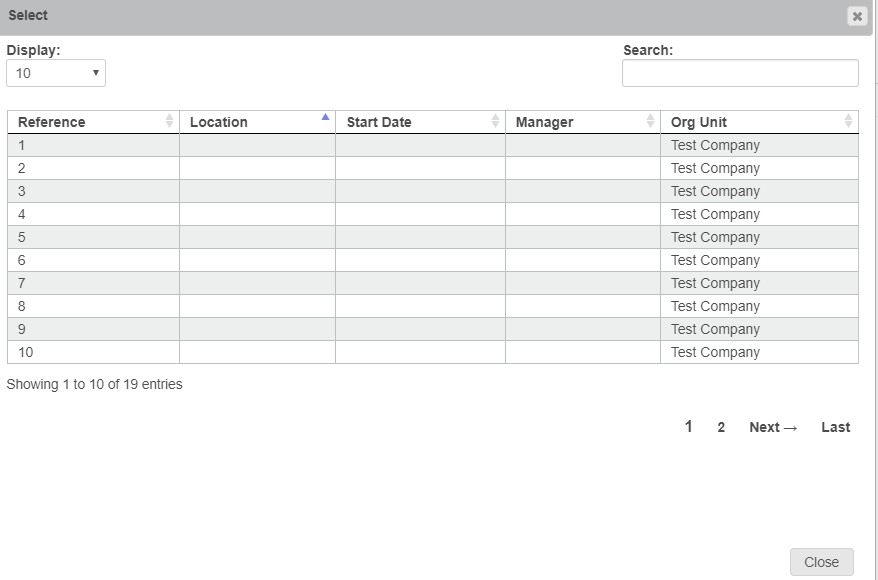The height and width of the screenshot is (580, 878).
Task: Click inside the Search text field
Action: [740, 73]
